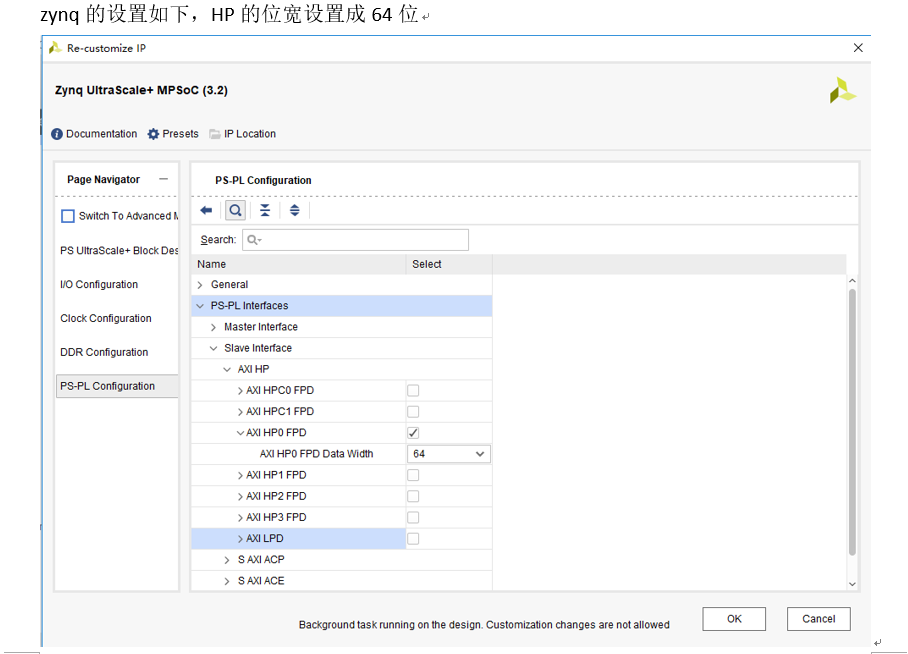Collapse the Slave Interface tree node

pyautogui.click(x=213, y=348)
